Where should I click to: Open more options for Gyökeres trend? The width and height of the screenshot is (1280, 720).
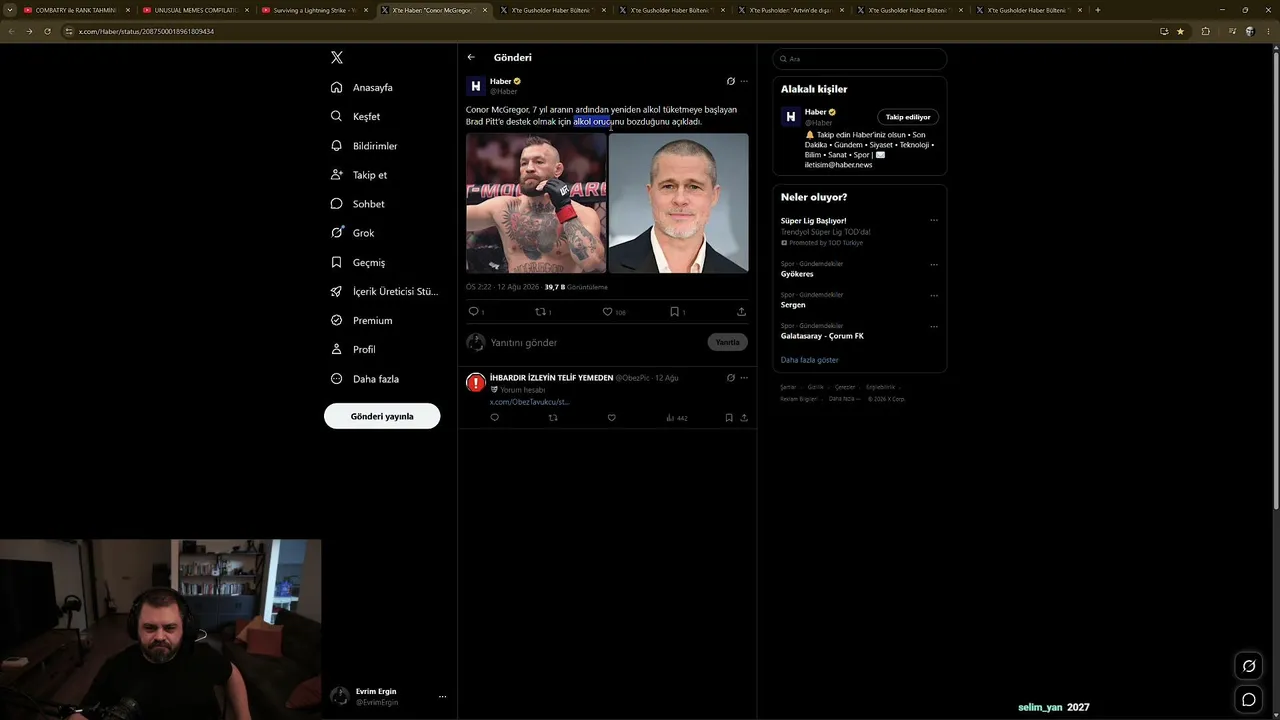point(934,265)
